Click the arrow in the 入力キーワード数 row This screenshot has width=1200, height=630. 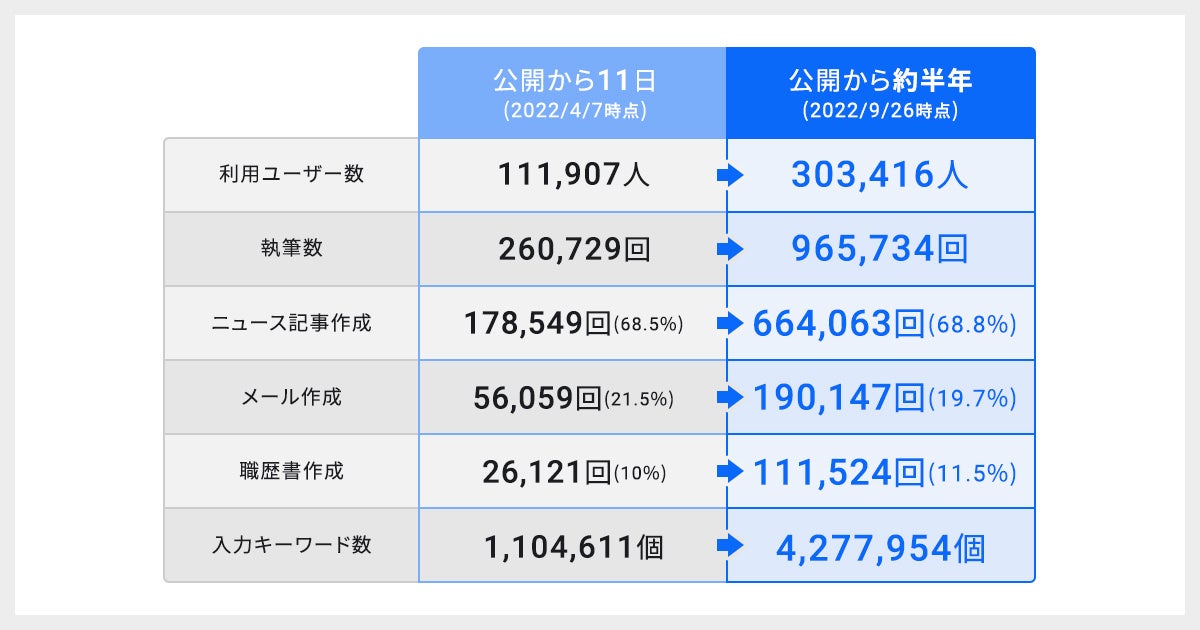[x=731, y=546]
